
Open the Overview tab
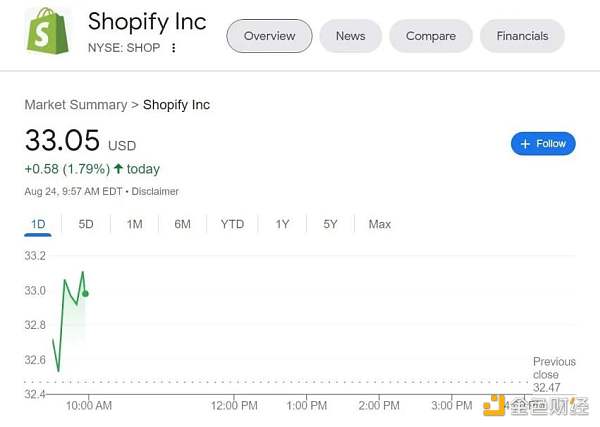point(269,36)
